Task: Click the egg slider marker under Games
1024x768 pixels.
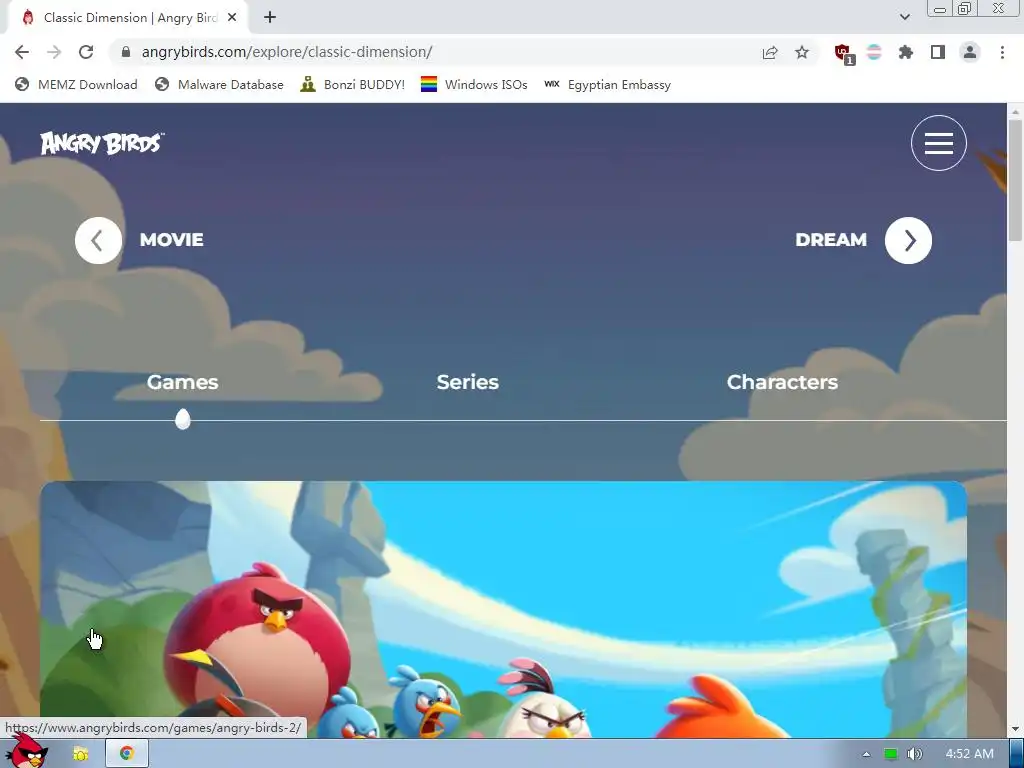Action: tap(183, 419)
